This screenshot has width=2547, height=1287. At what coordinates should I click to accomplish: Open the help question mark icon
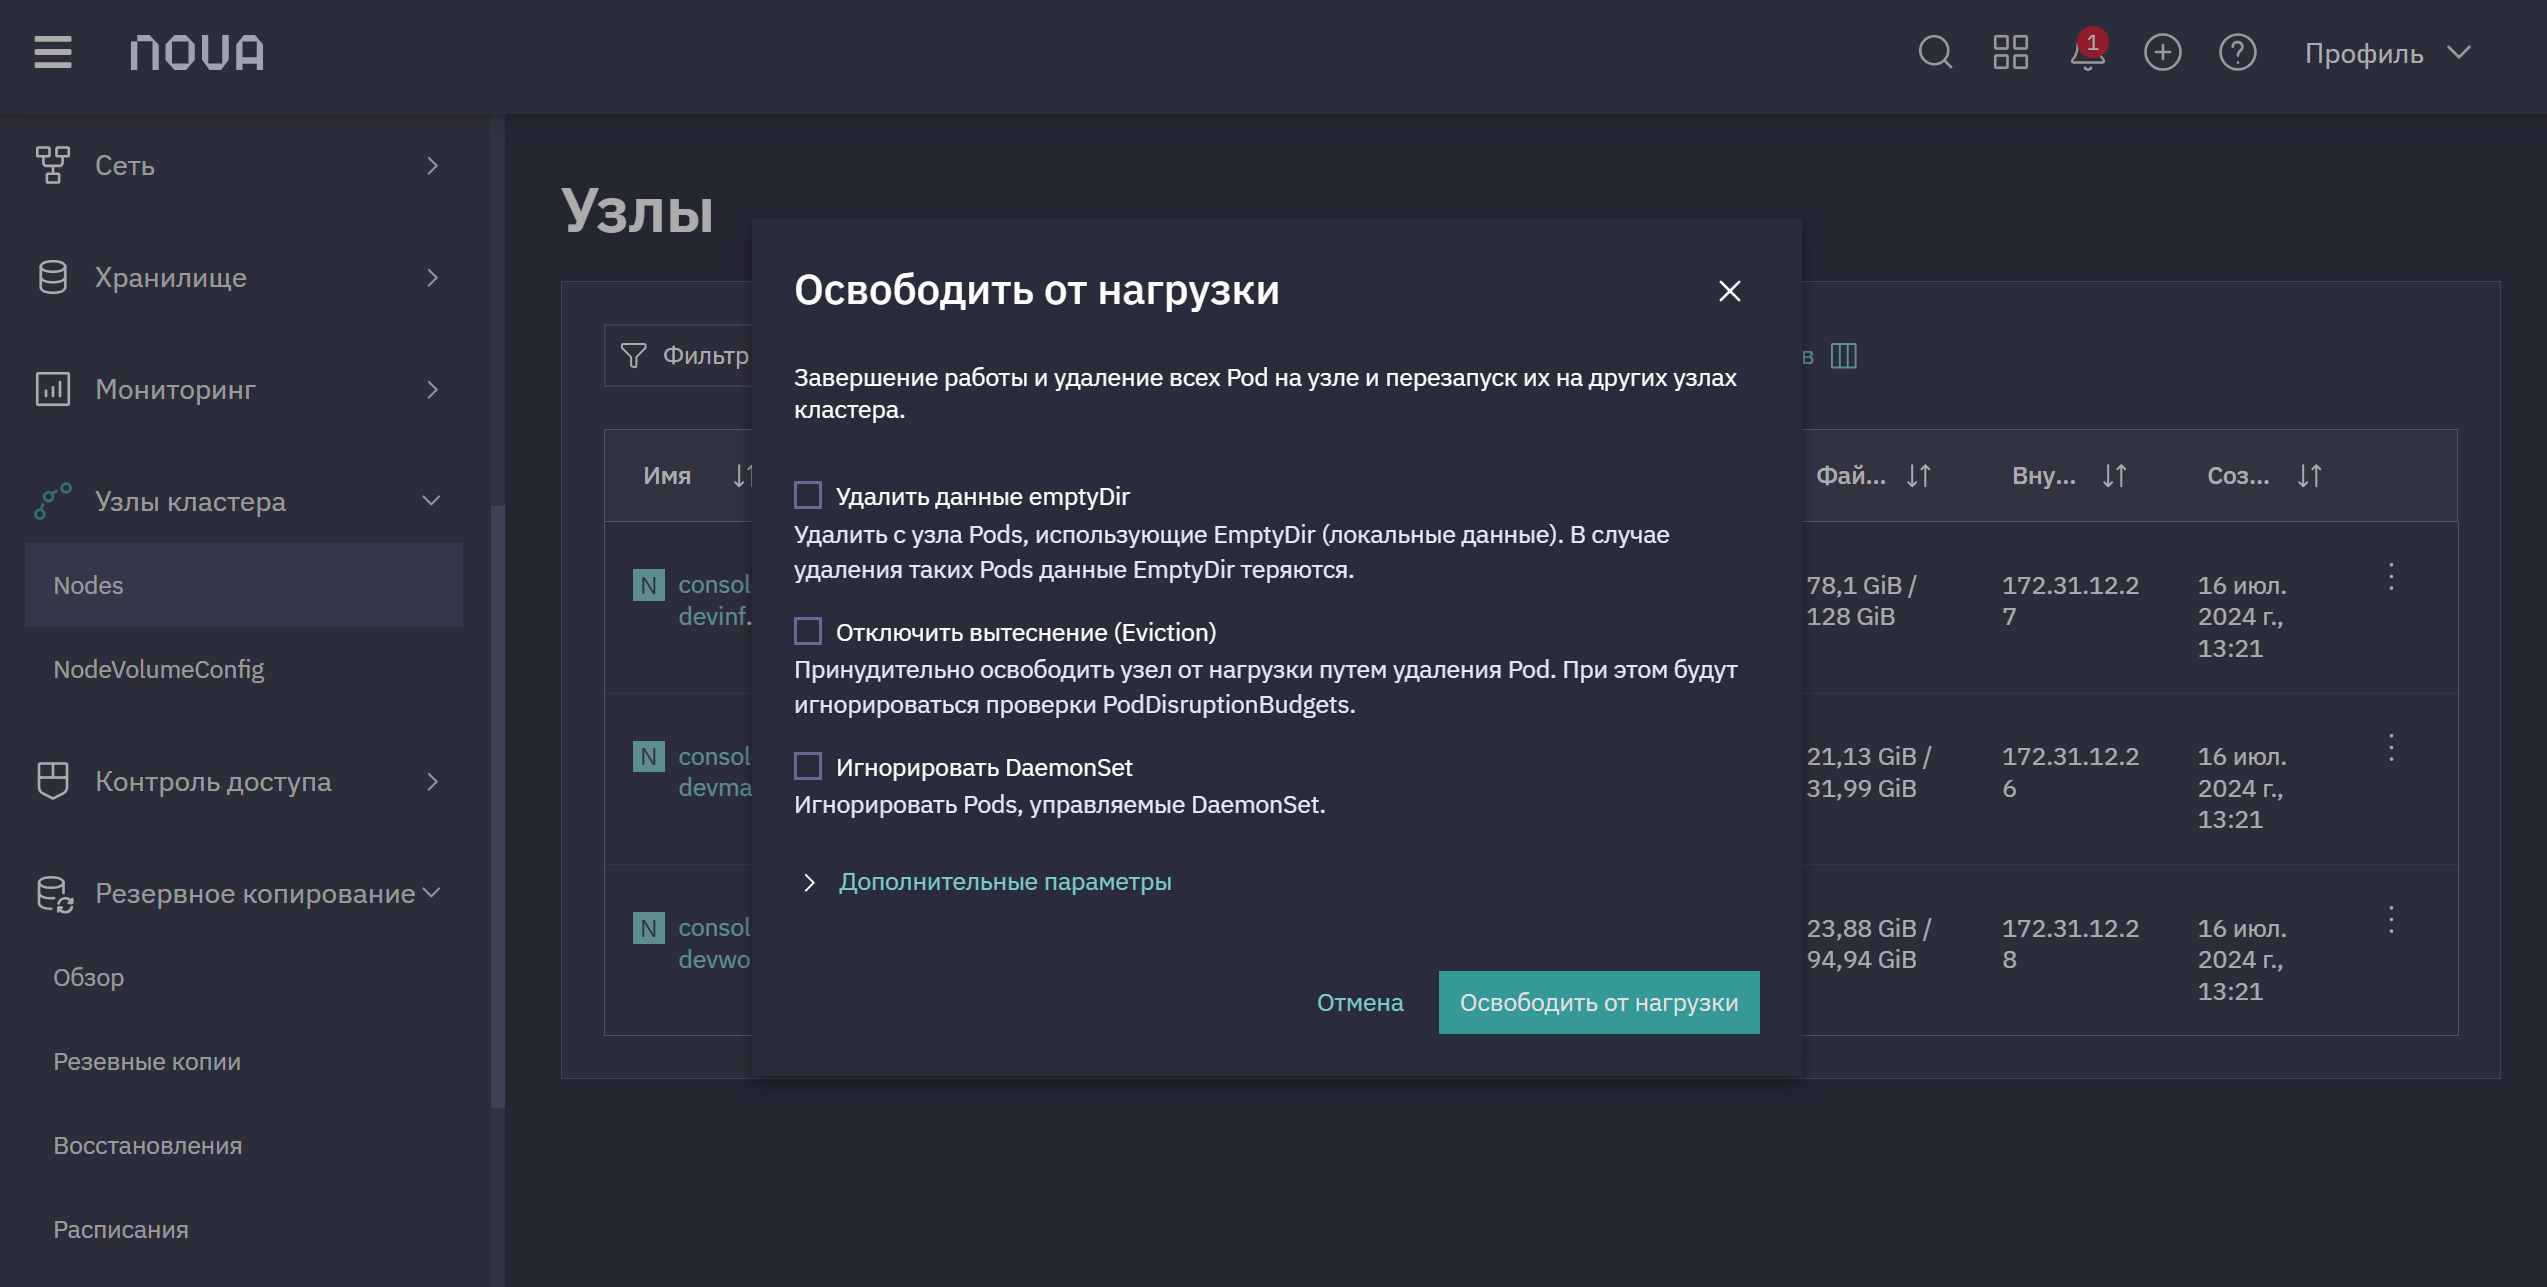click(2237, 52)
